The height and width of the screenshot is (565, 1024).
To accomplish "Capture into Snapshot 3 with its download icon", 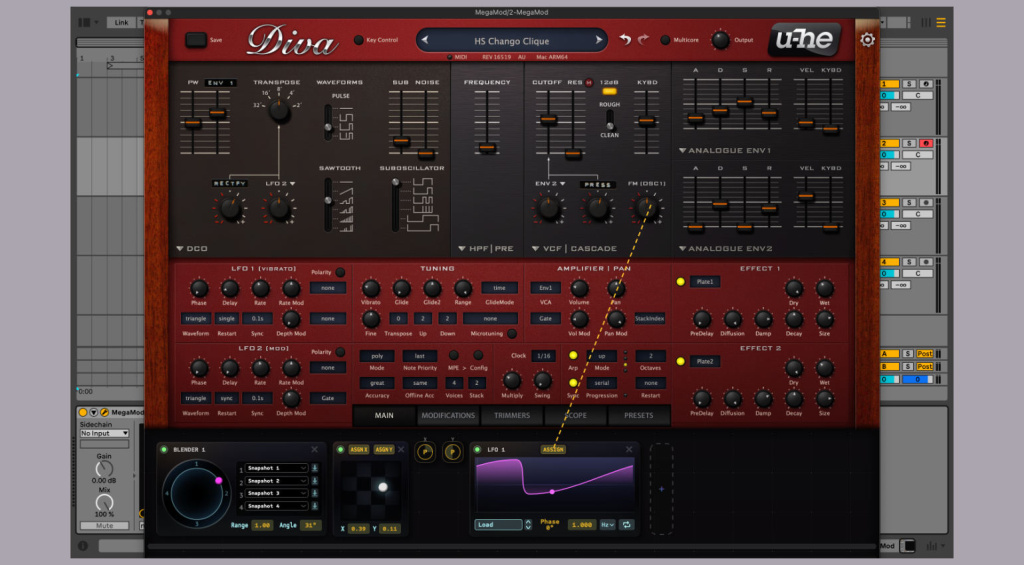I will point(314,493).
